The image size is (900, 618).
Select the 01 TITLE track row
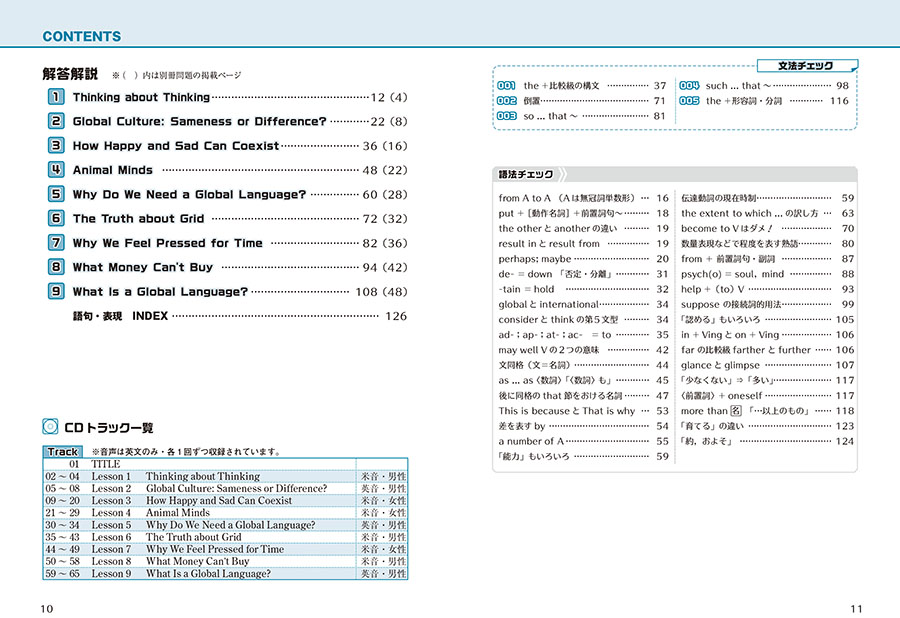(x=105, y=464)
